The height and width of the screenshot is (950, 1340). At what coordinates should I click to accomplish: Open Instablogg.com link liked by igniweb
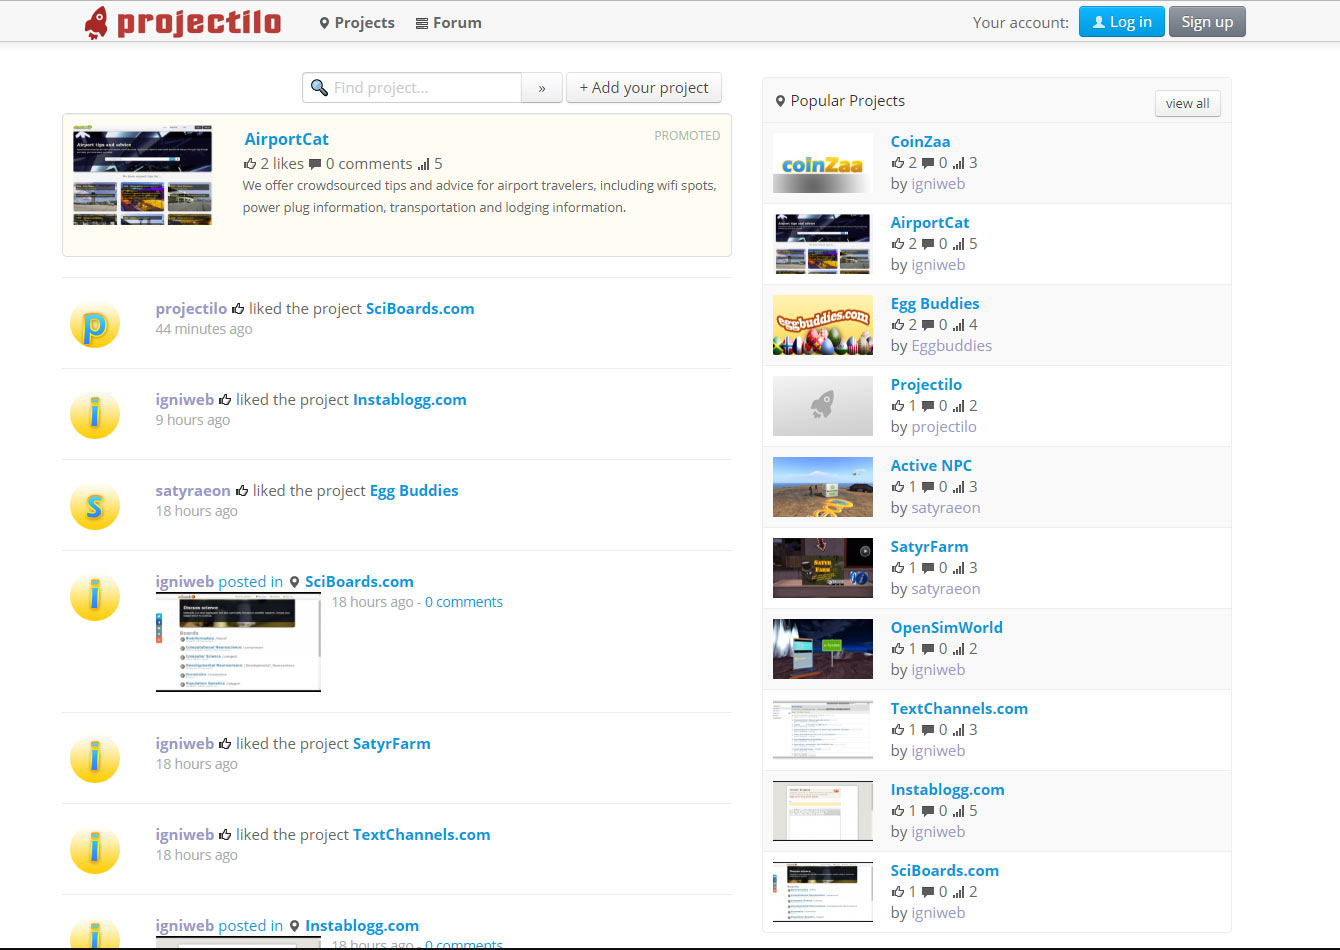(x=410, y=400)
